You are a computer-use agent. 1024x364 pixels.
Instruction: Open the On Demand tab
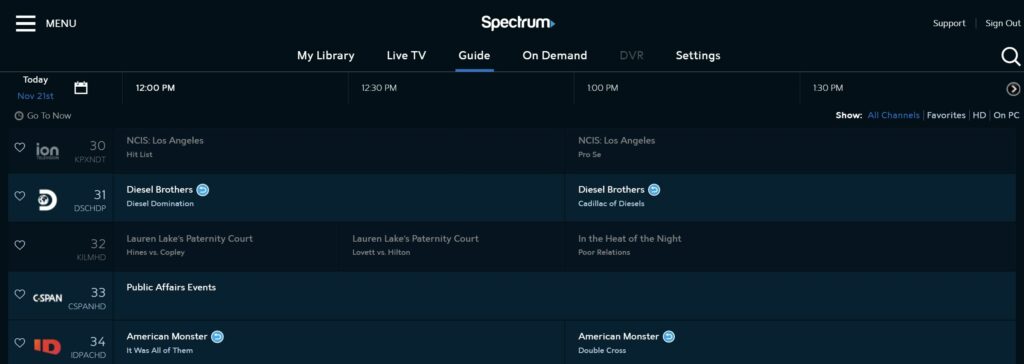point(554,56)
